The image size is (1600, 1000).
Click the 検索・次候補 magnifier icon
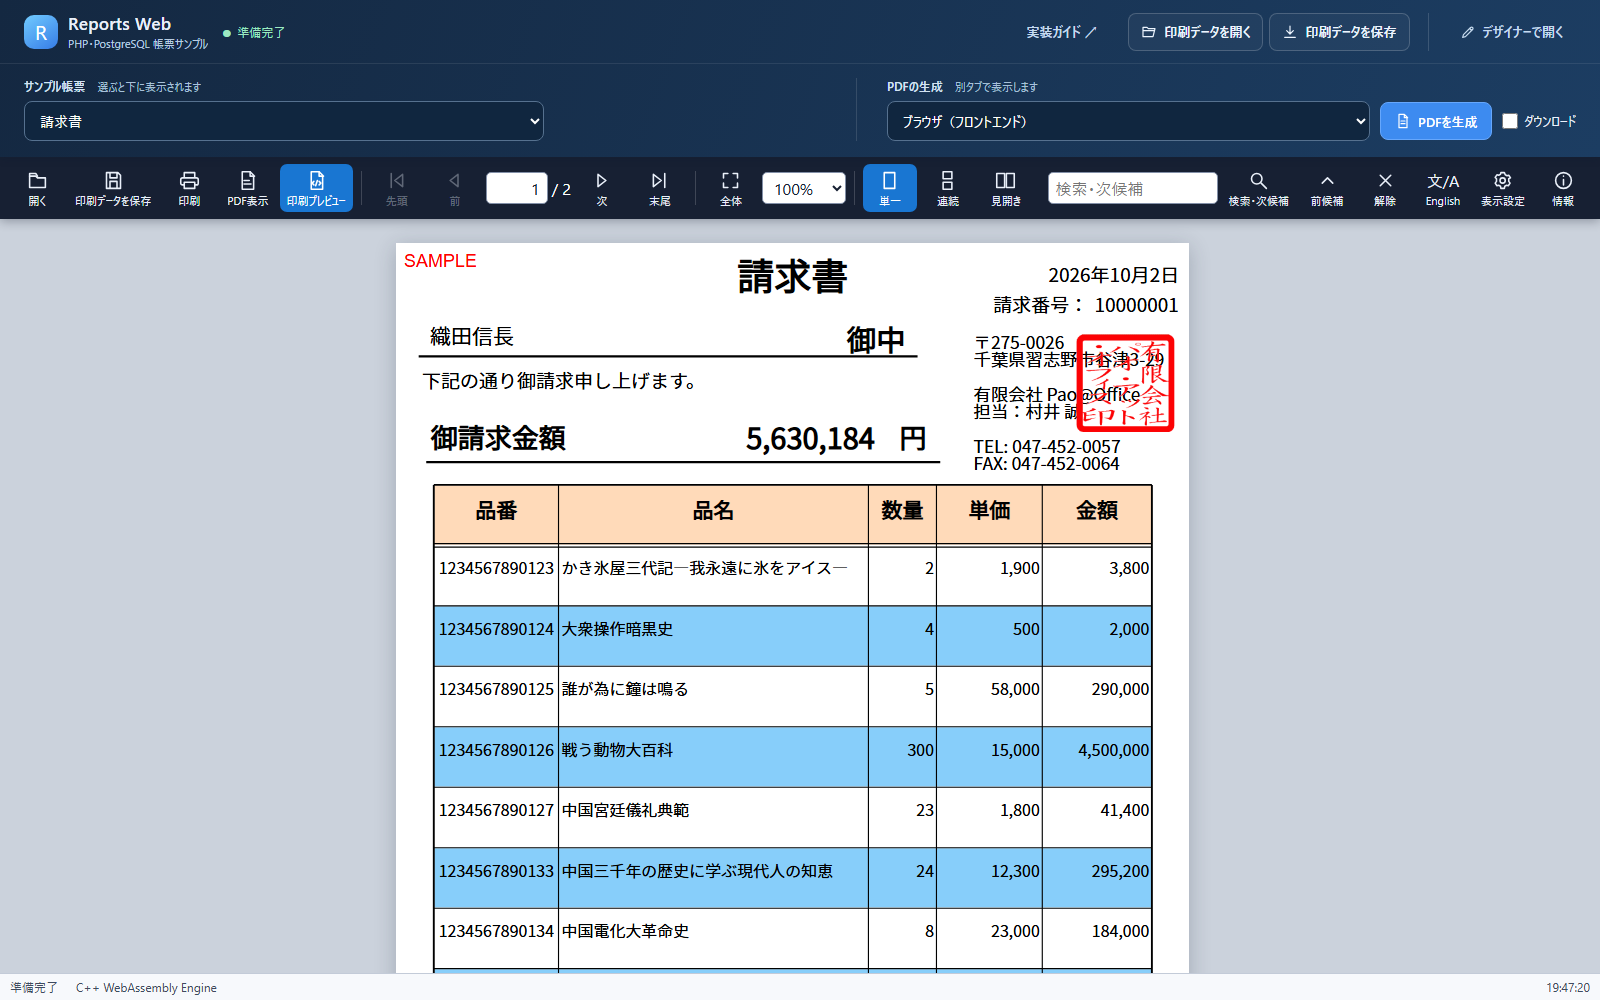(x=1258, y=188)
